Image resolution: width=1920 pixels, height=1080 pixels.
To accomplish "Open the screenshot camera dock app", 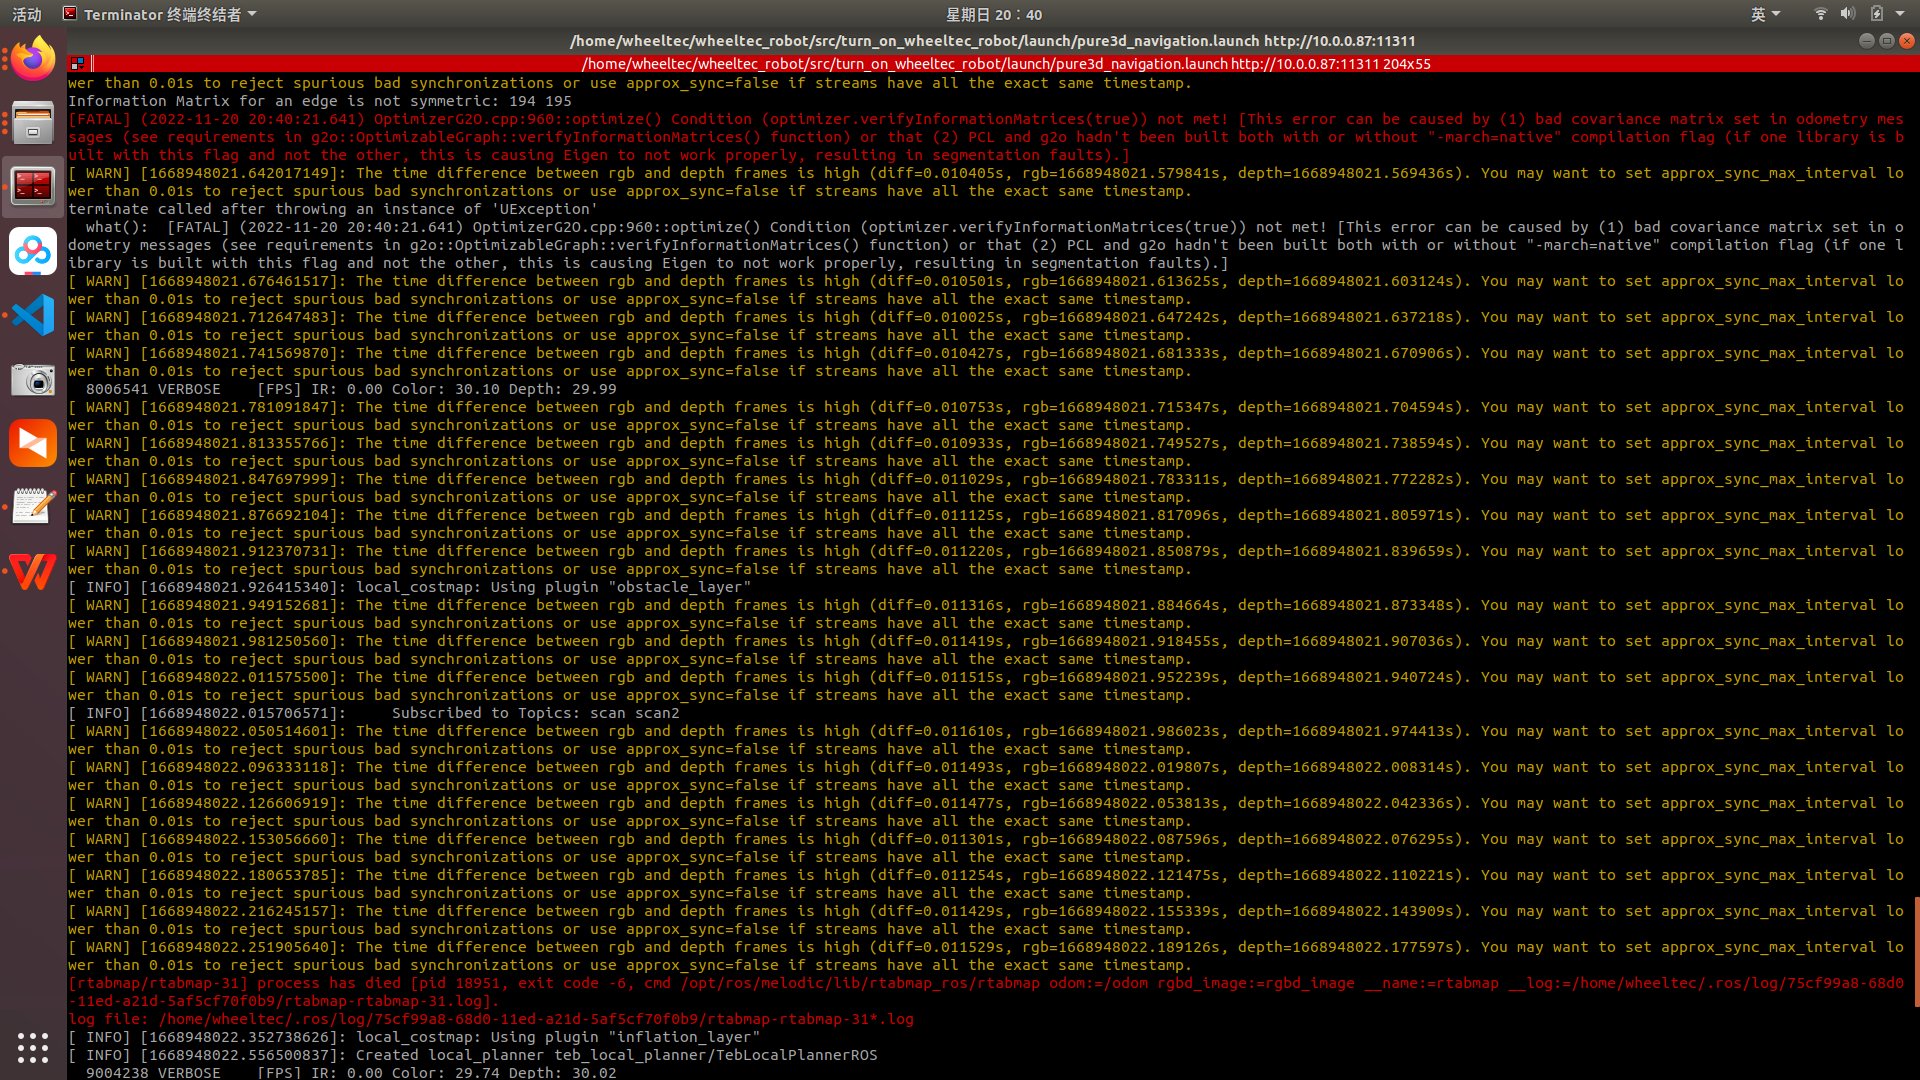I will coord(33,379).
